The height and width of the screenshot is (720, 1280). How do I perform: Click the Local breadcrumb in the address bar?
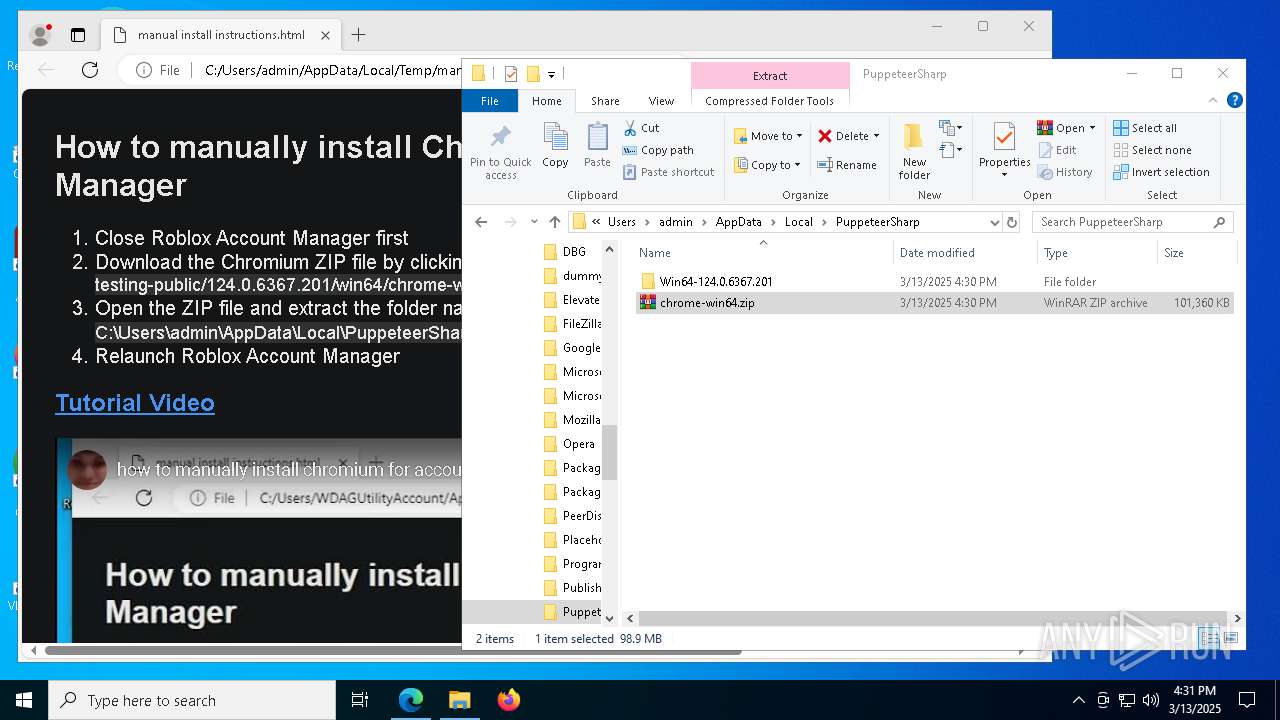point(798,222)
